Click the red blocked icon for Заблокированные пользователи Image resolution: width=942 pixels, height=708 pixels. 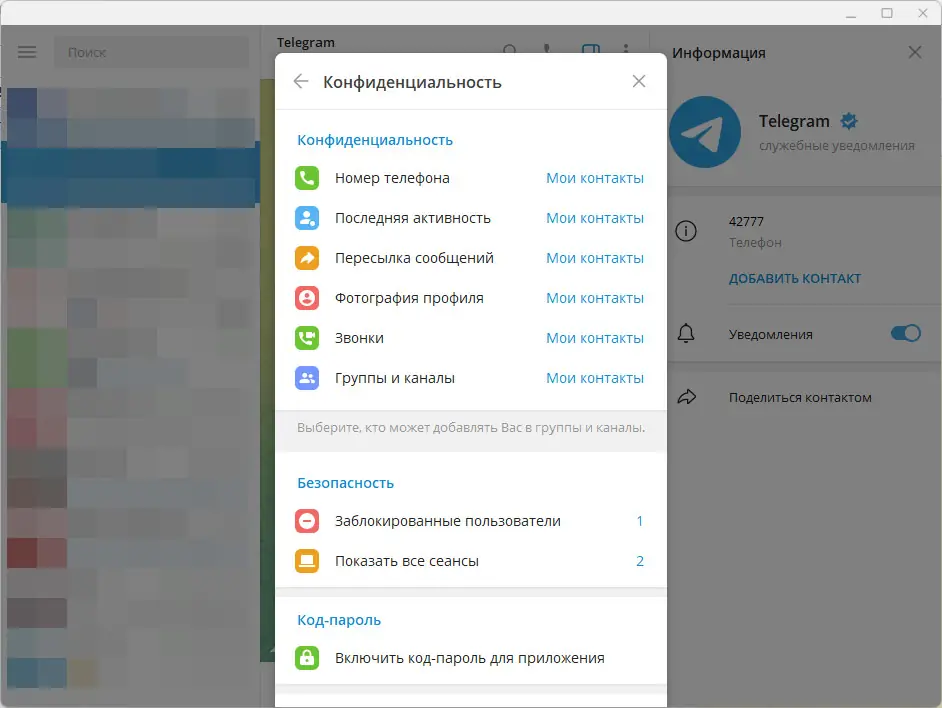[307, 521]
